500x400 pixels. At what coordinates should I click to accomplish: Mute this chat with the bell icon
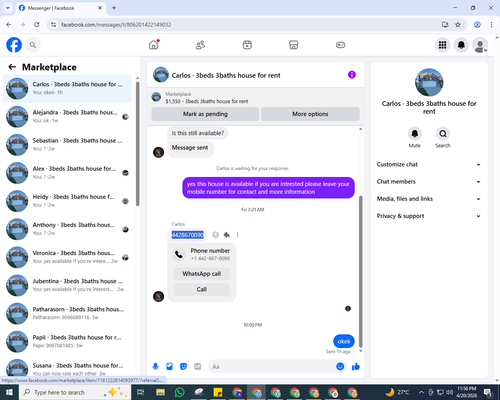(x=415, y=134)
